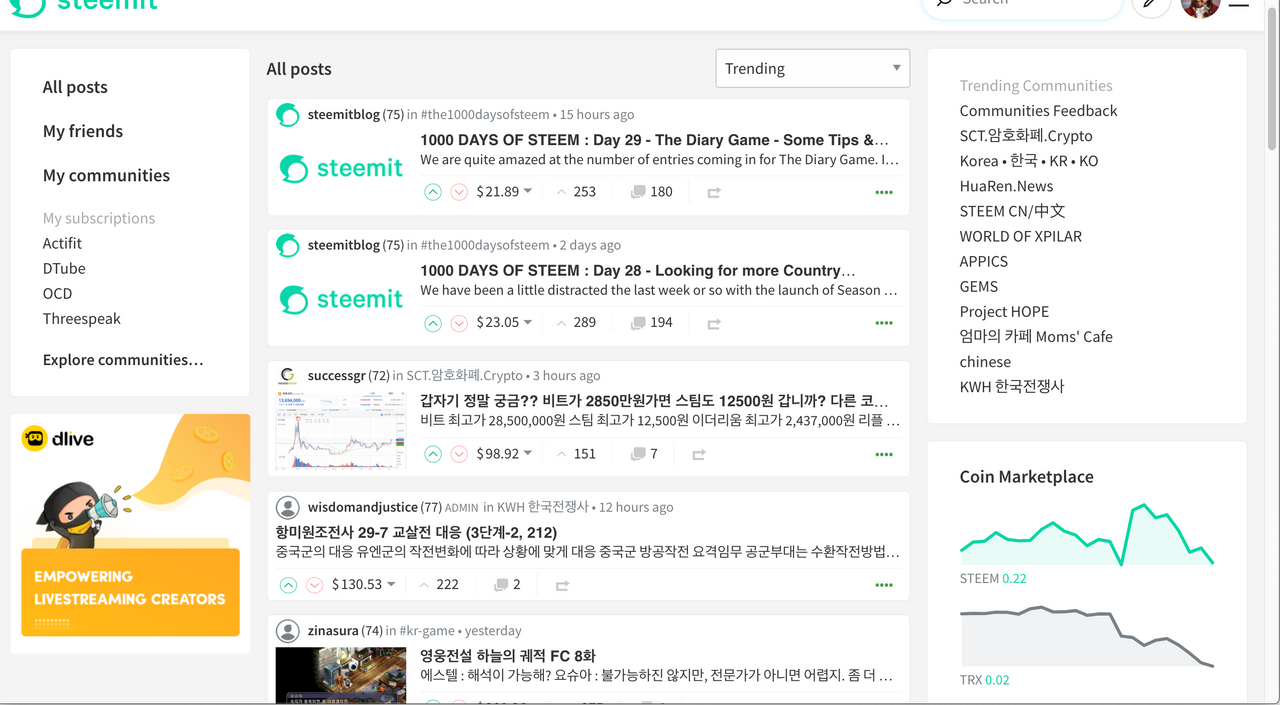Open Project HOPE community

tap(1004, 311)
